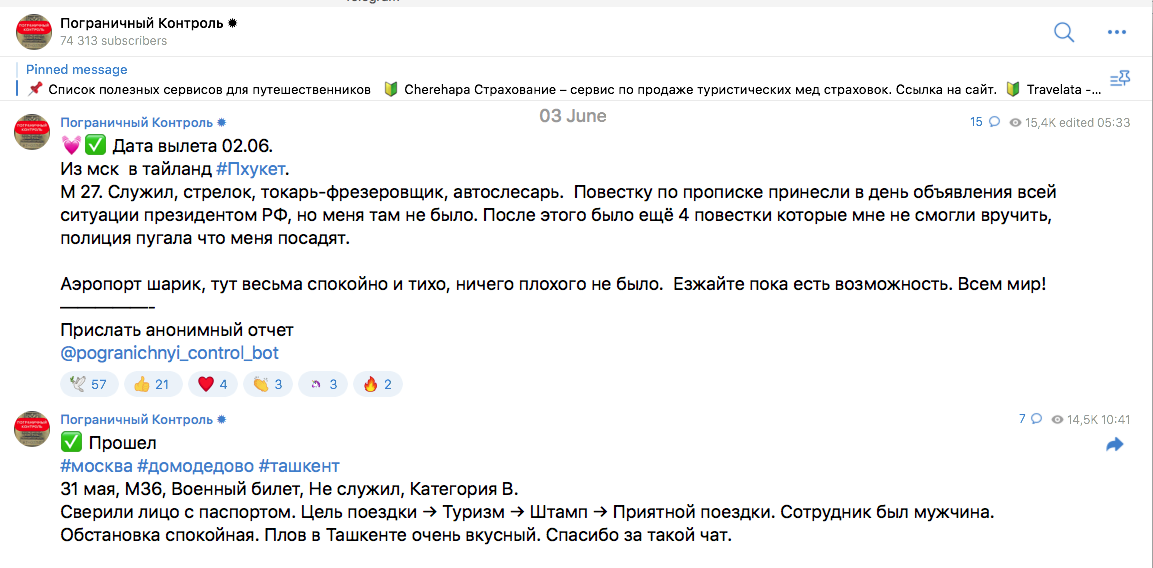Click the #ташкент hashtag

[299, 466]
